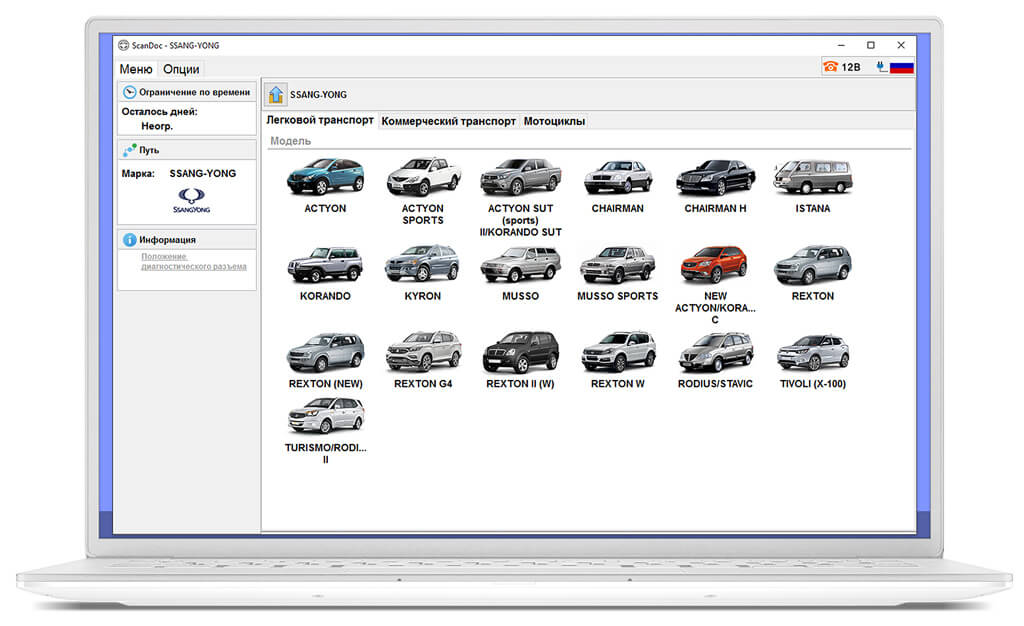This screenshot has height=626, width=1024.
Task: Switch to the Мотоциклы tab
Action: pos(554,121)
